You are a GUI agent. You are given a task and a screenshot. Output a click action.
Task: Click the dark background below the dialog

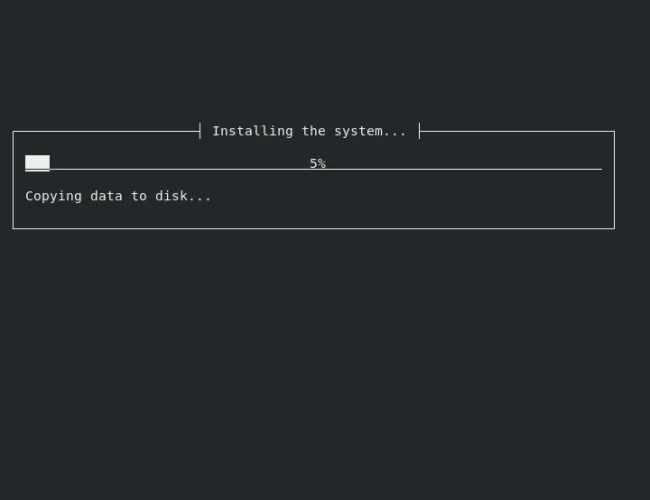coord(325,365)
